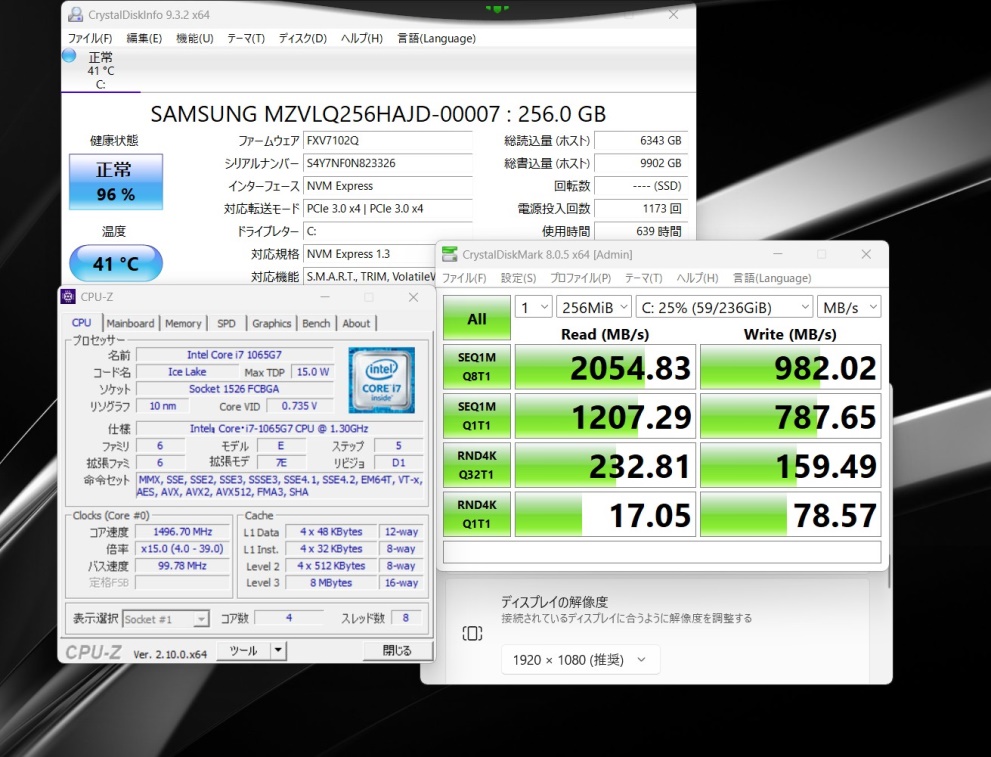This screenshot has height=757, width=991.
Task: Switch to the Bench tab in CPU-Z
Action: click(x=316, y=324)
